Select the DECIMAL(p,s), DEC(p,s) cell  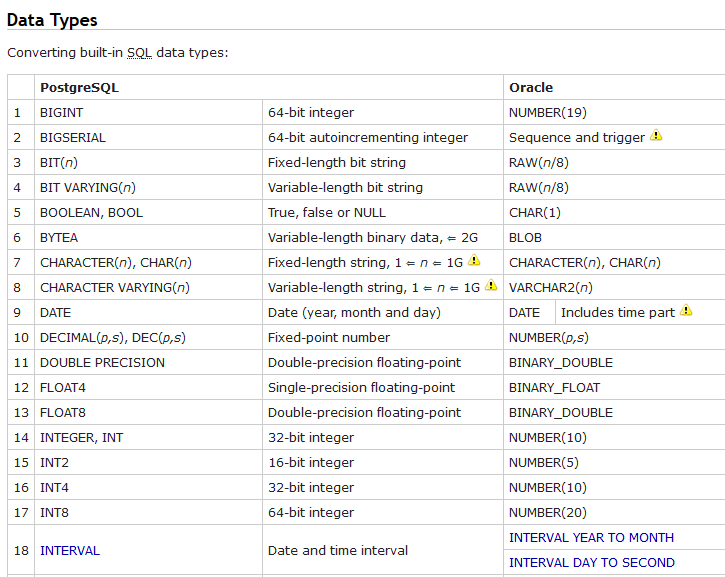pyautogui.click(x=148, y=337)
